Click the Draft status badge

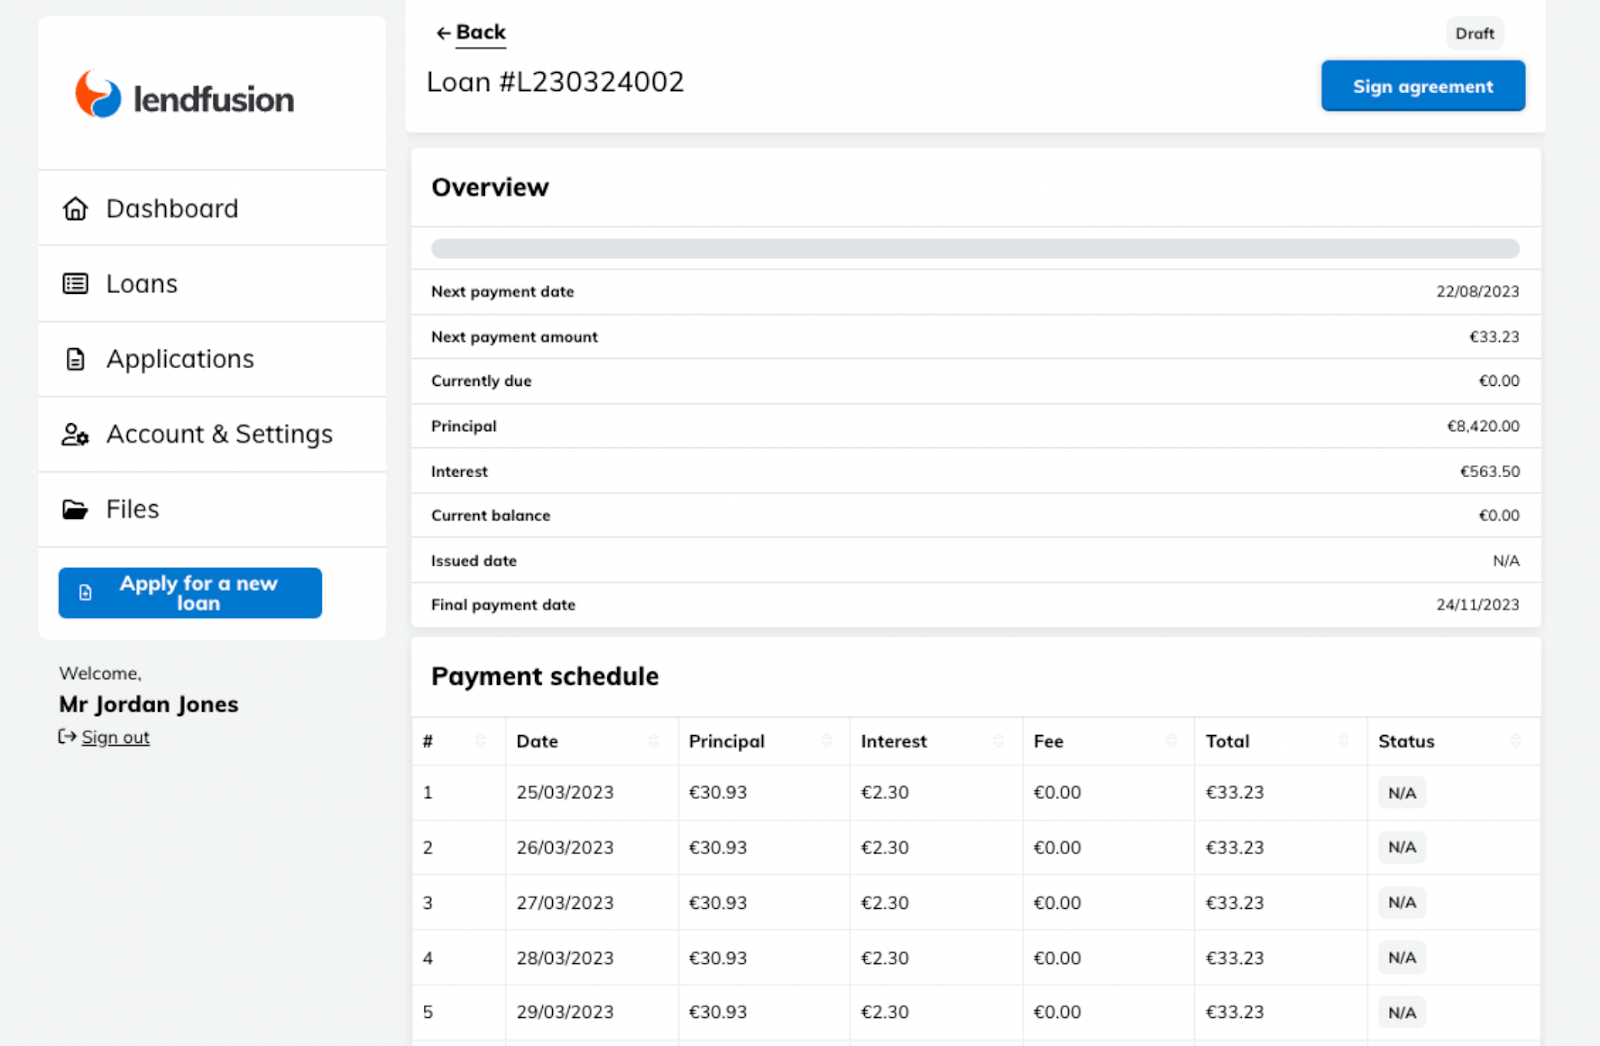(x=1474, y=33)
